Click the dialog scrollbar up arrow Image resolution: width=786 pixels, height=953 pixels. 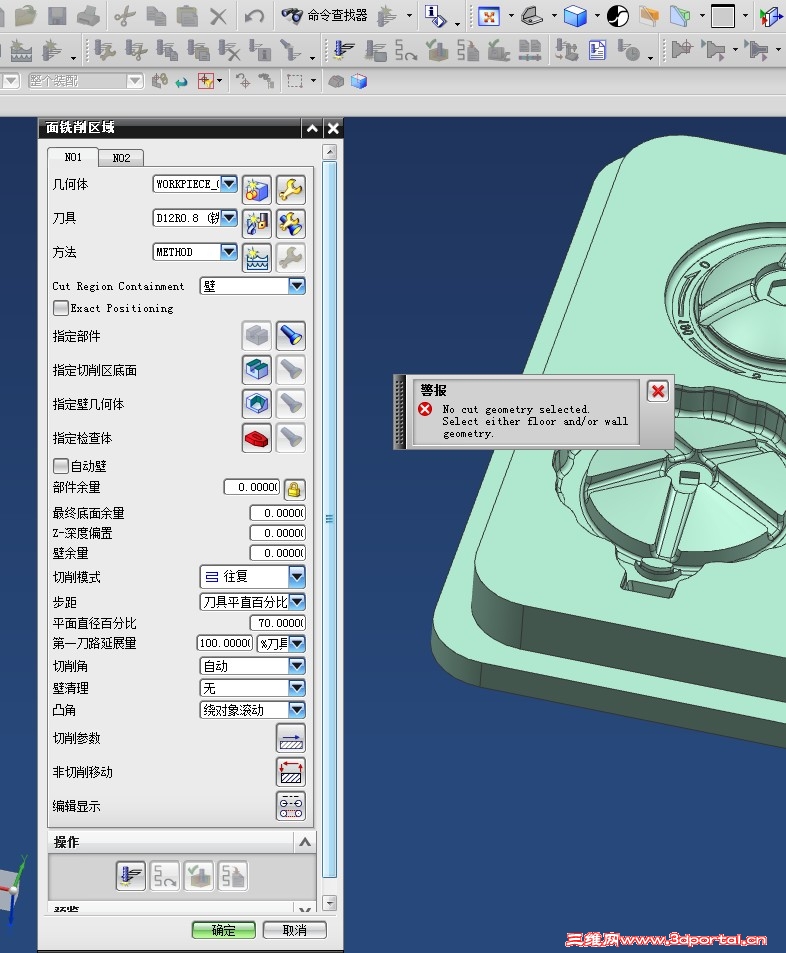(329, 151)
